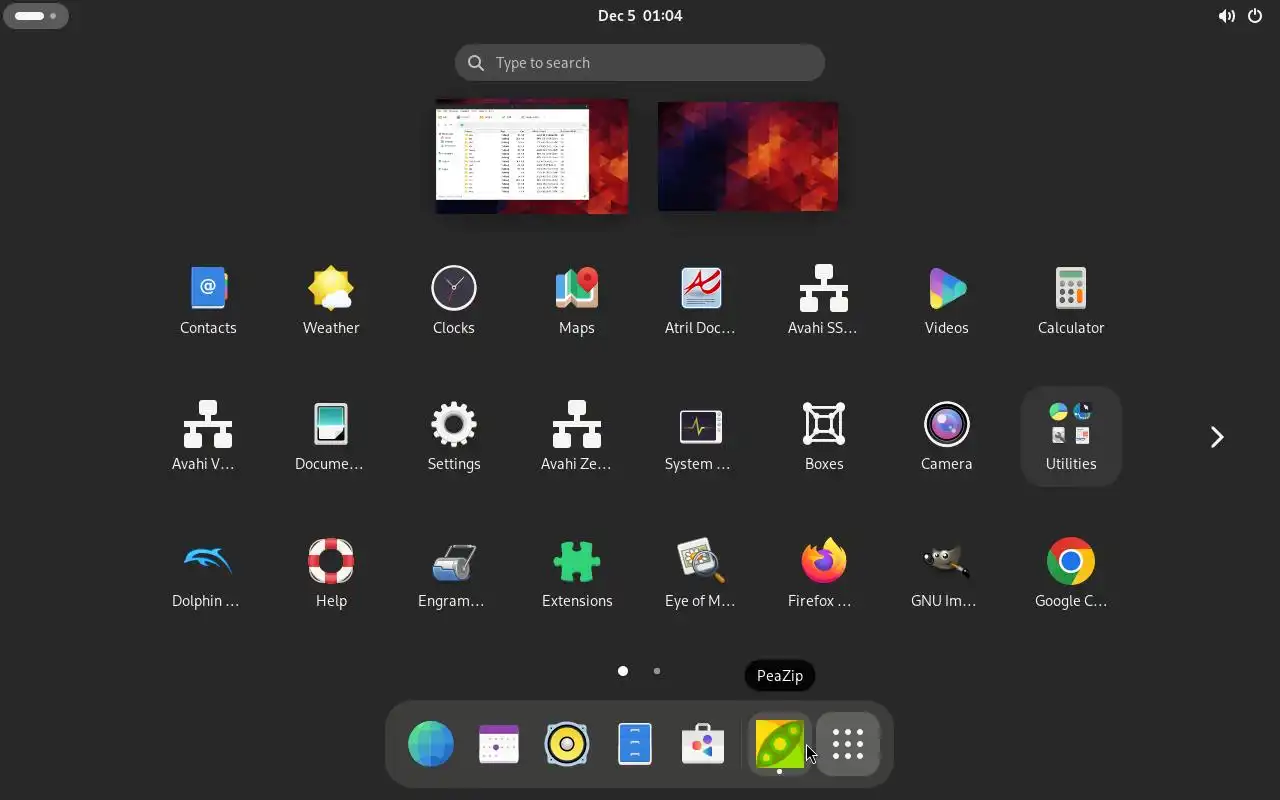This screenshot has width=1280, height=800.
Task: Open the Camera app
Action: pos(947,436)
